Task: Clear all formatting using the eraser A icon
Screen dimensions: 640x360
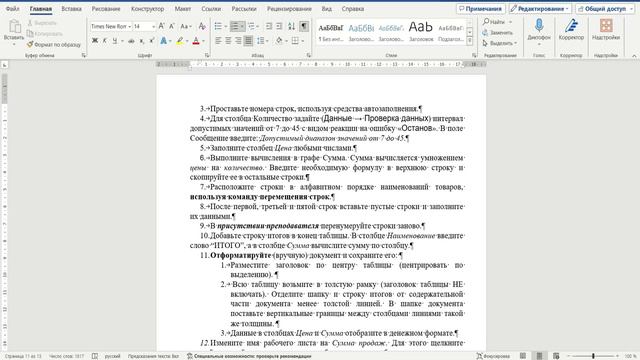Action: tap(202, 26)
